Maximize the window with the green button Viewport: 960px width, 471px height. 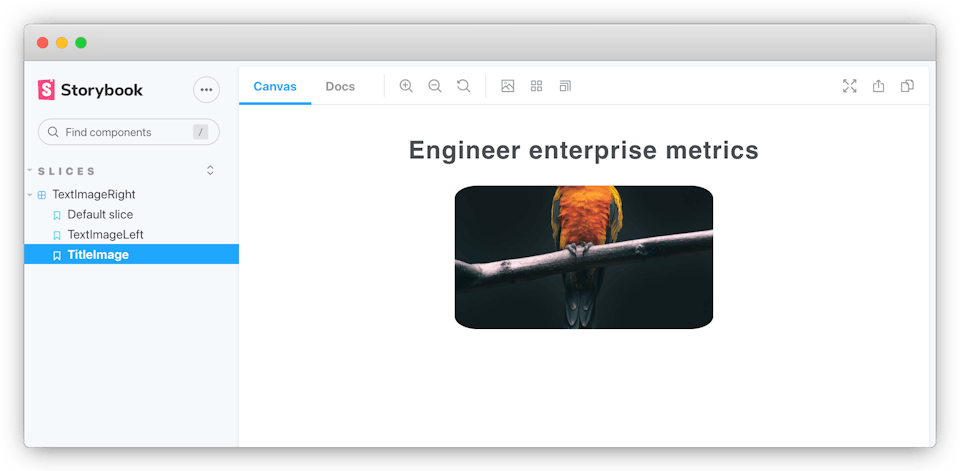click(81, 43)
